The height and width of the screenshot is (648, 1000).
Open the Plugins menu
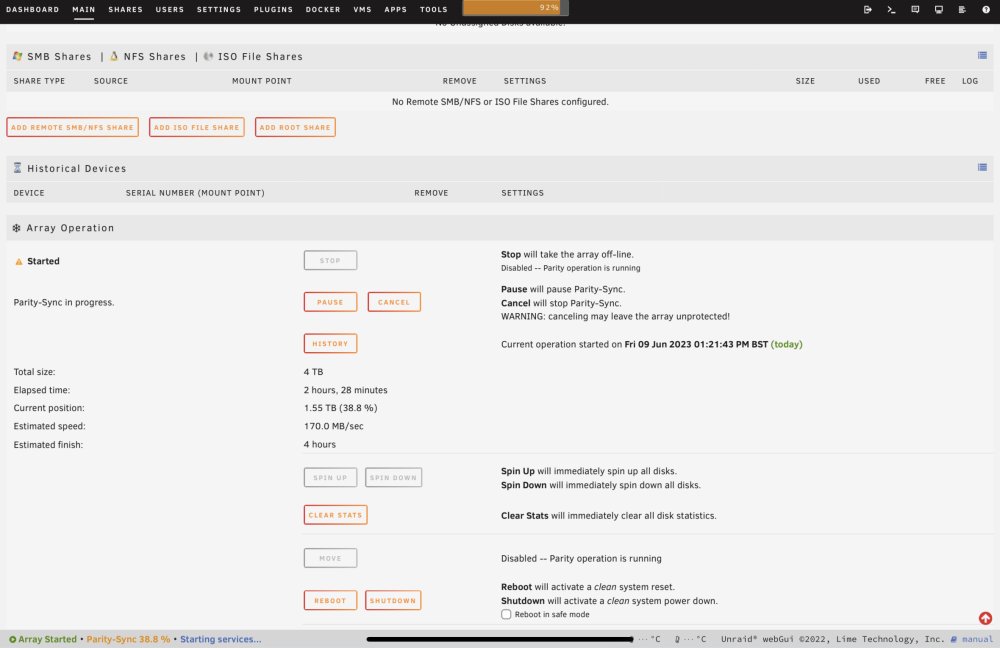[x=273, y=10]
